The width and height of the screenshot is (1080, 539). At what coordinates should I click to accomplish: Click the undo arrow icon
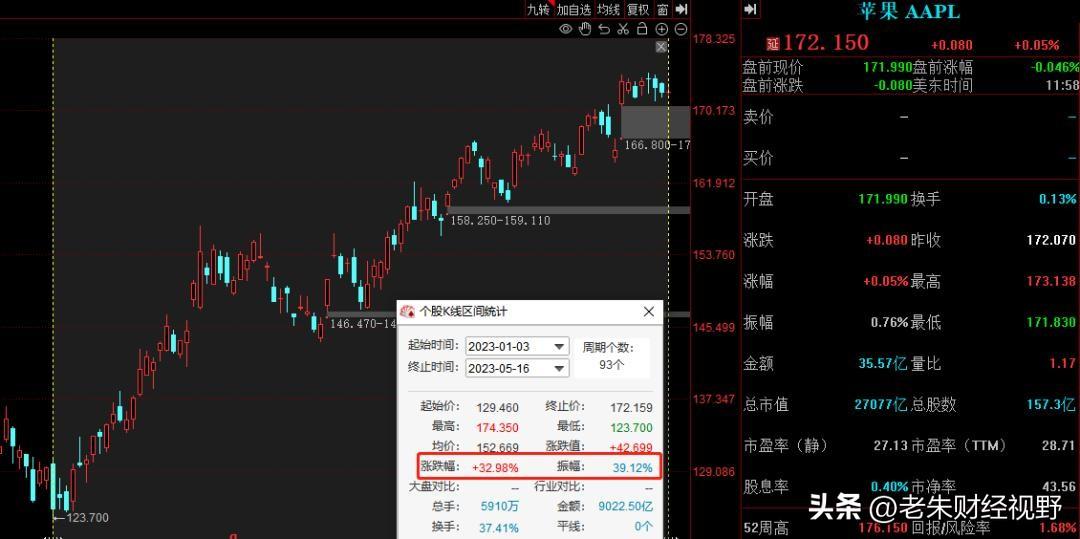pyautogui.click(x=604, y=29)
